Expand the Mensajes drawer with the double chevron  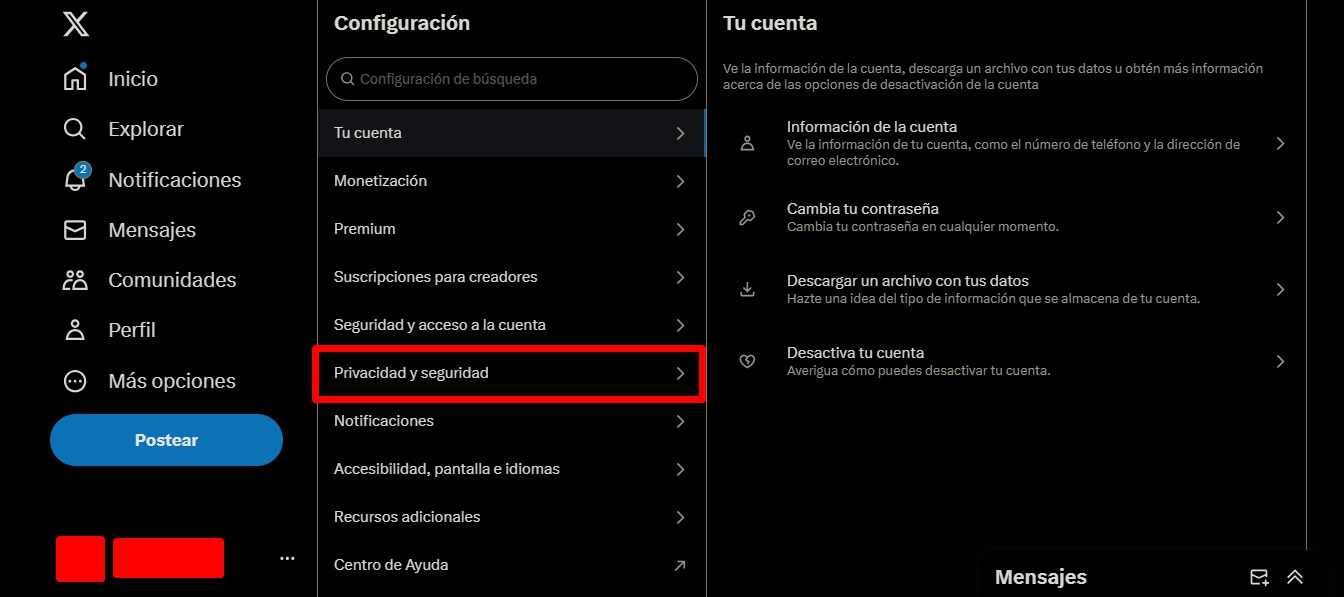[x=1295, y=577]
